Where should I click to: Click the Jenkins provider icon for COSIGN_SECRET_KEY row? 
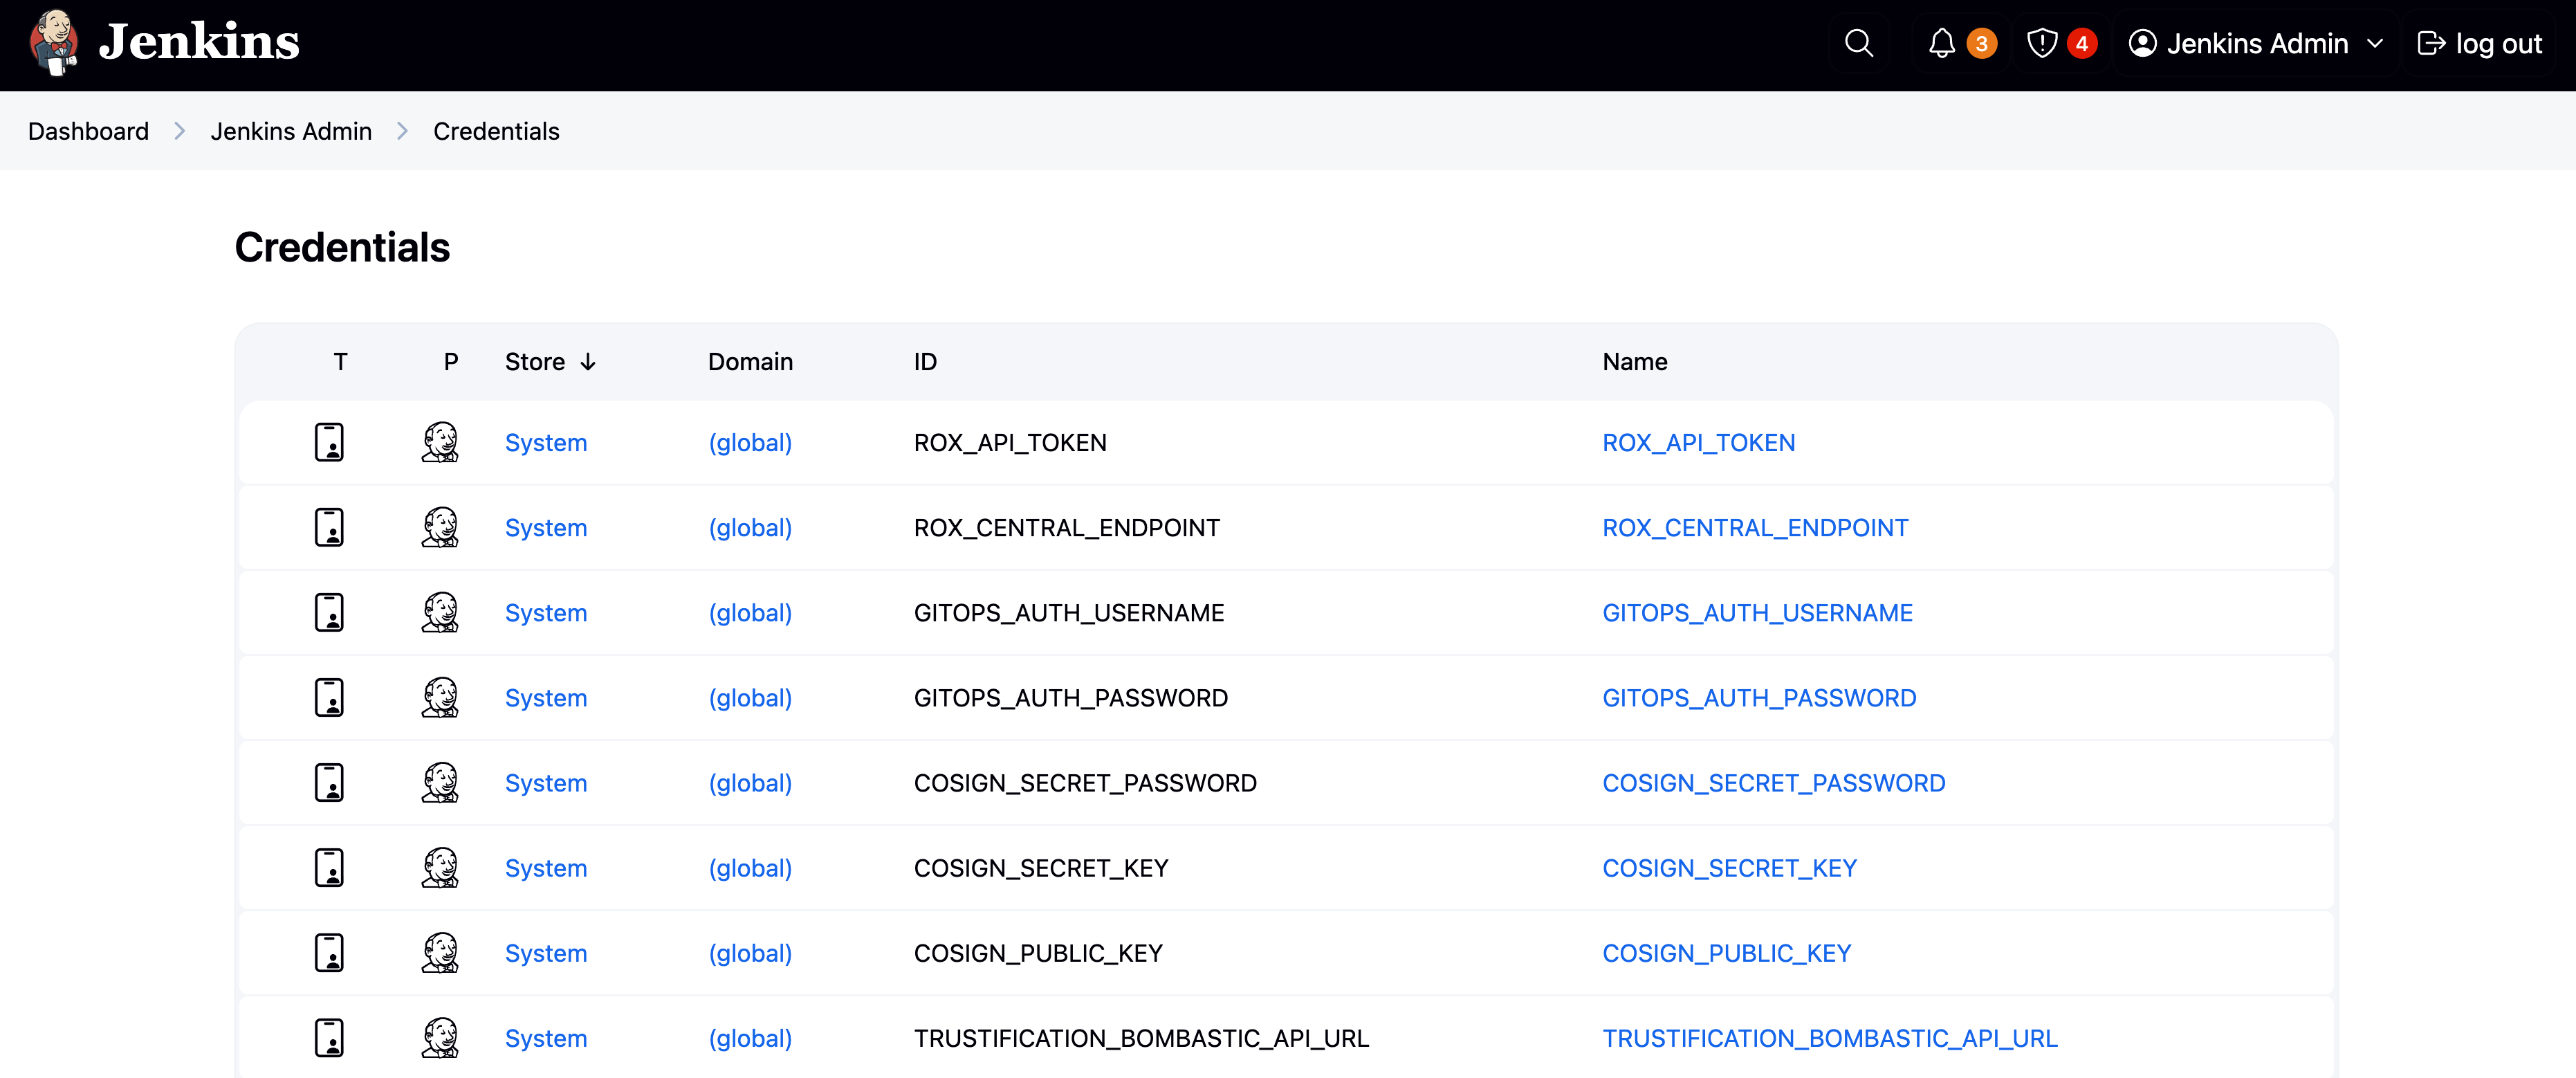pos(440,868)
